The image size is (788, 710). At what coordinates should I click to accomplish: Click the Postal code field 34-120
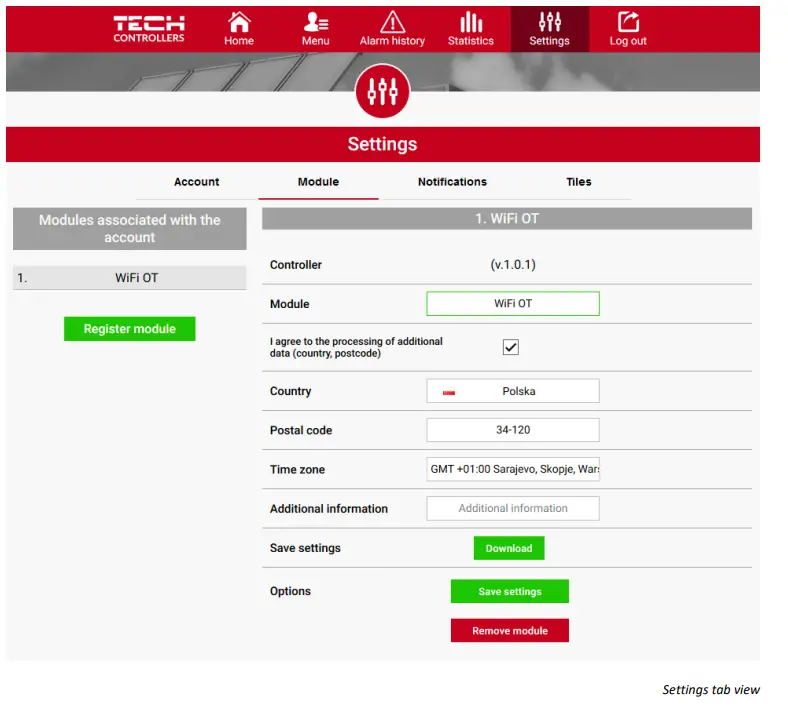tap(513, 430)
